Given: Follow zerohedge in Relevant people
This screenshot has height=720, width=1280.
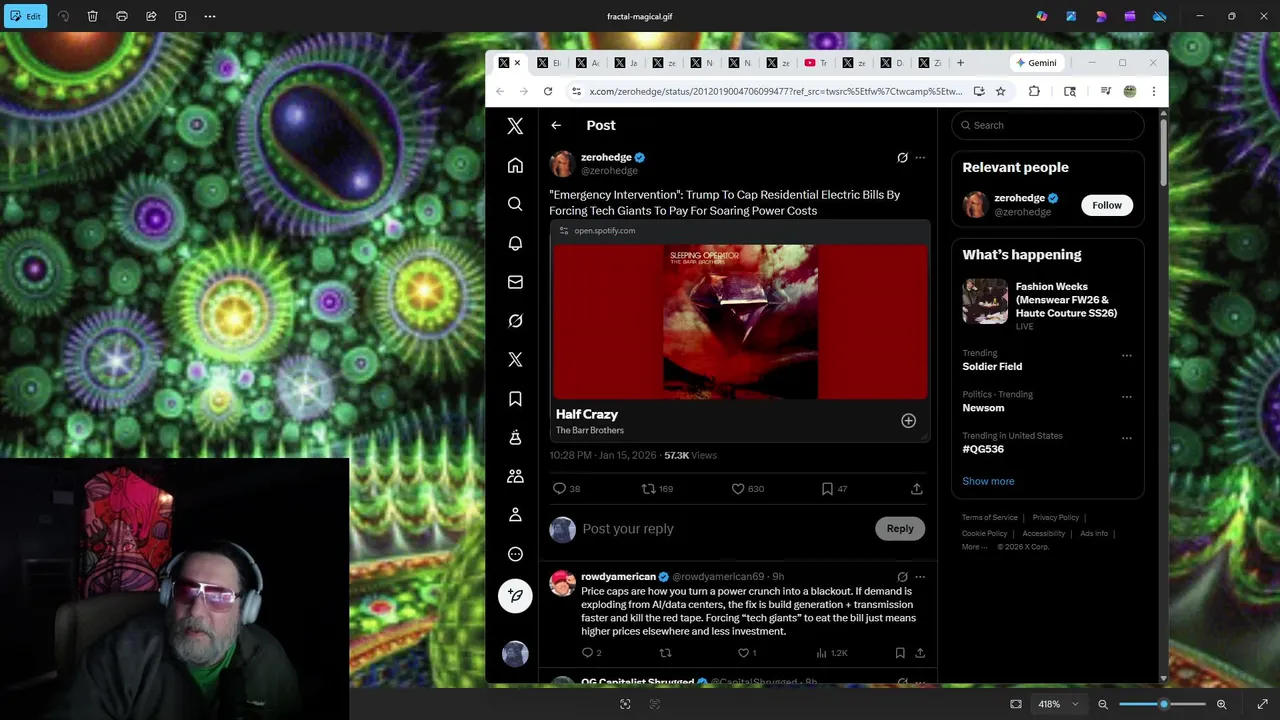Looking at the screenshot, I should pos(1106,205).
